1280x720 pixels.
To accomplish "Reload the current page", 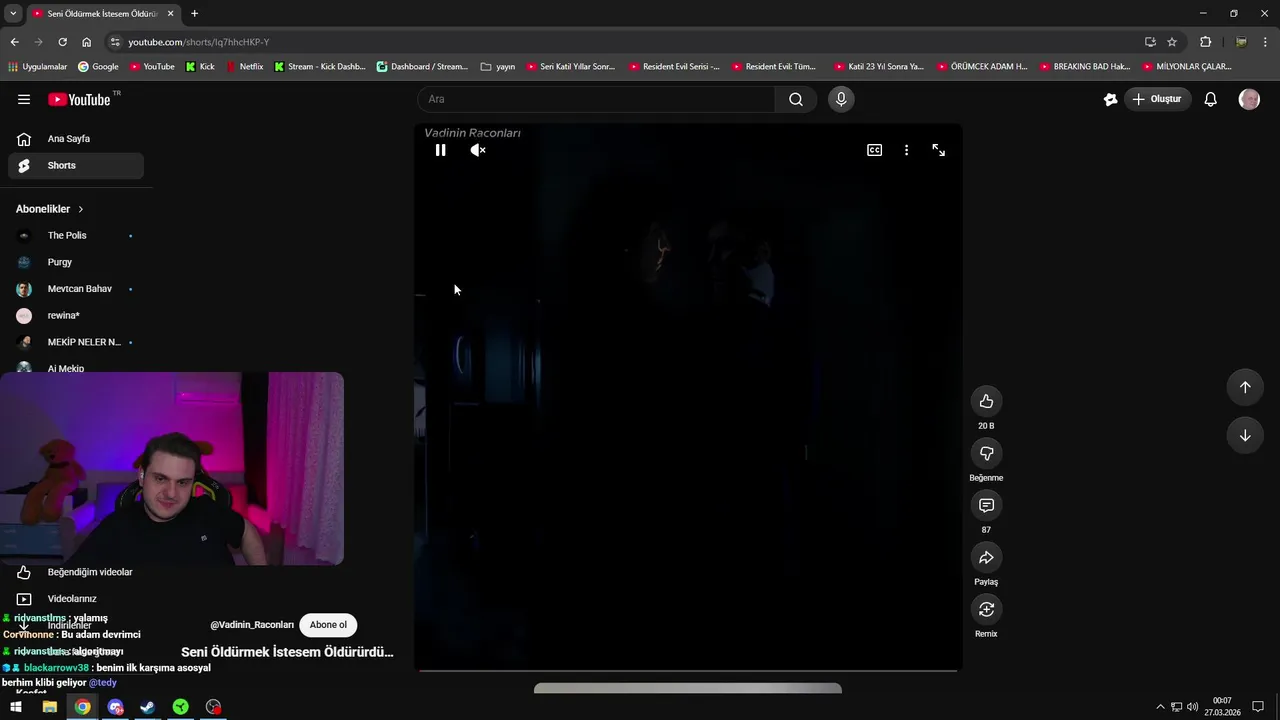I will pyautogui.click(x=62, y=42).
